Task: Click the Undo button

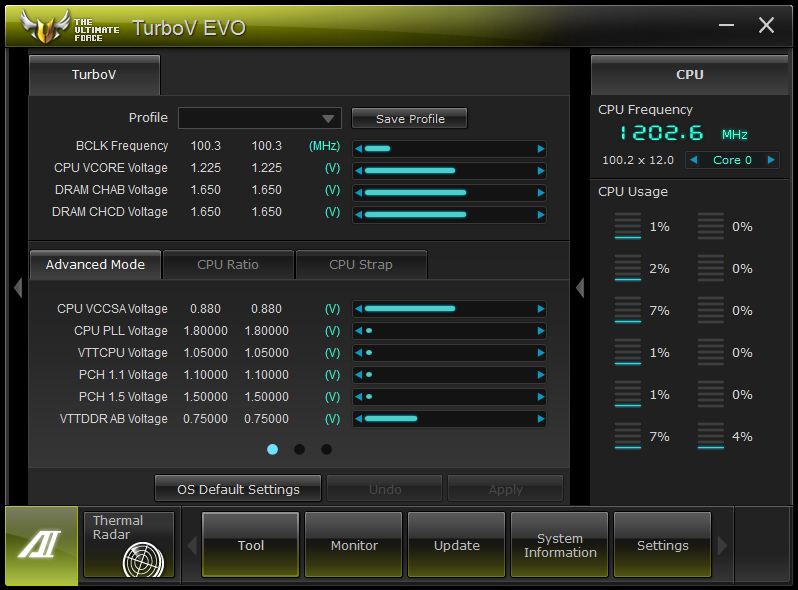Action: point(385,489)
